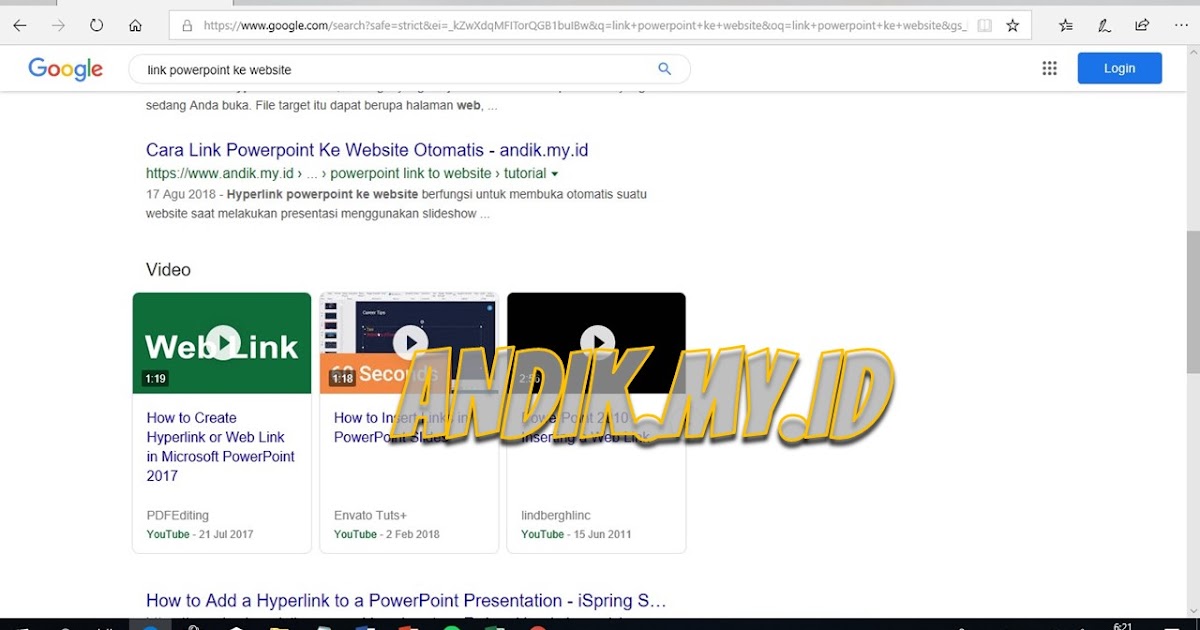Open the Favorites hub icon
This screenshot has width=1200, height=630.
pos(1065,25)
